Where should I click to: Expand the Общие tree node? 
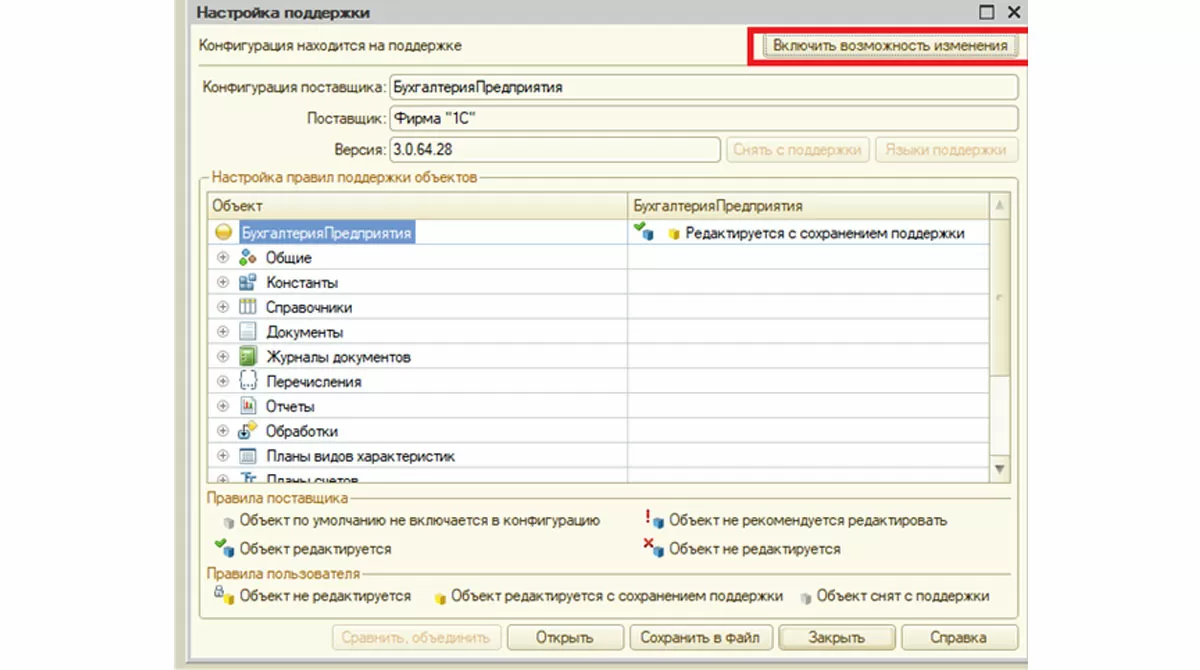tap(223, 257)
